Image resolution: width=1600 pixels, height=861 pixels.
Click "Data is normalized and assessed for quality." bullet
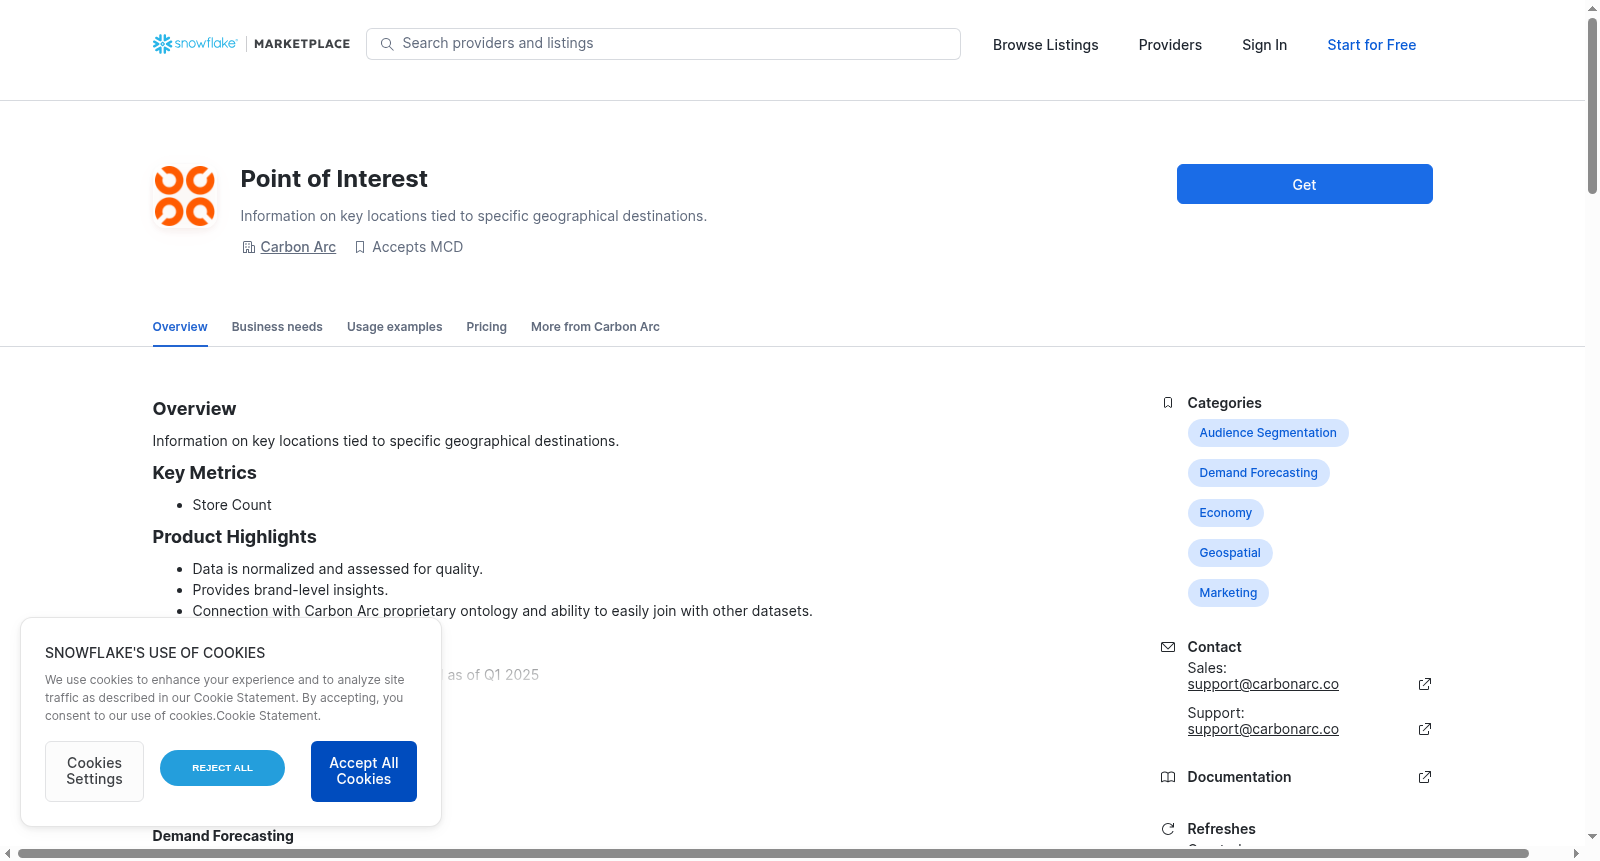coord(337,569)
